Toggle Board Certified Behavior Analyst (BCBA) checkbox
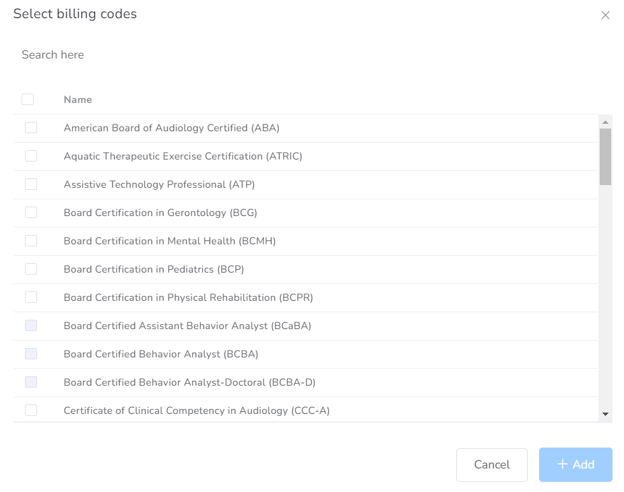 click(31, 354)
